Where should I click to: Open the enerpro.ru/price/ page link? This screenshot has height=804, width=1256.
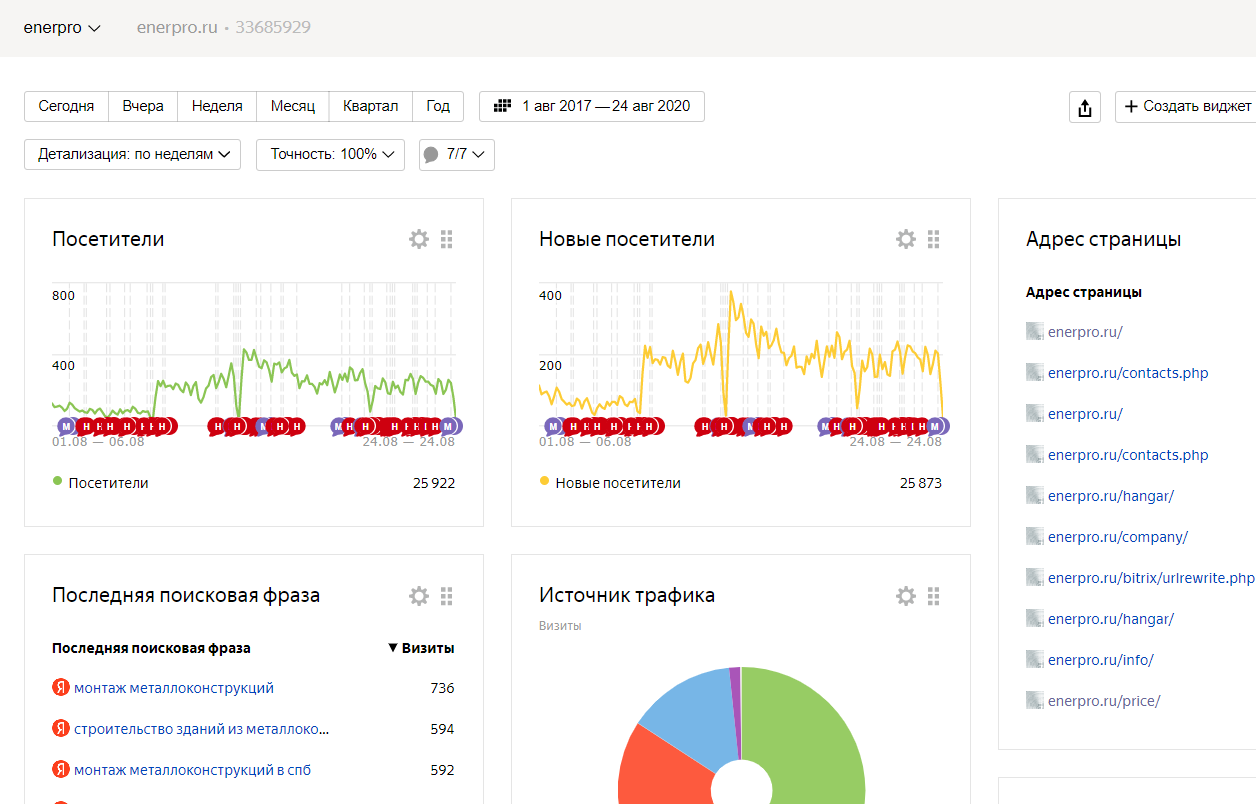[1104, 701]
